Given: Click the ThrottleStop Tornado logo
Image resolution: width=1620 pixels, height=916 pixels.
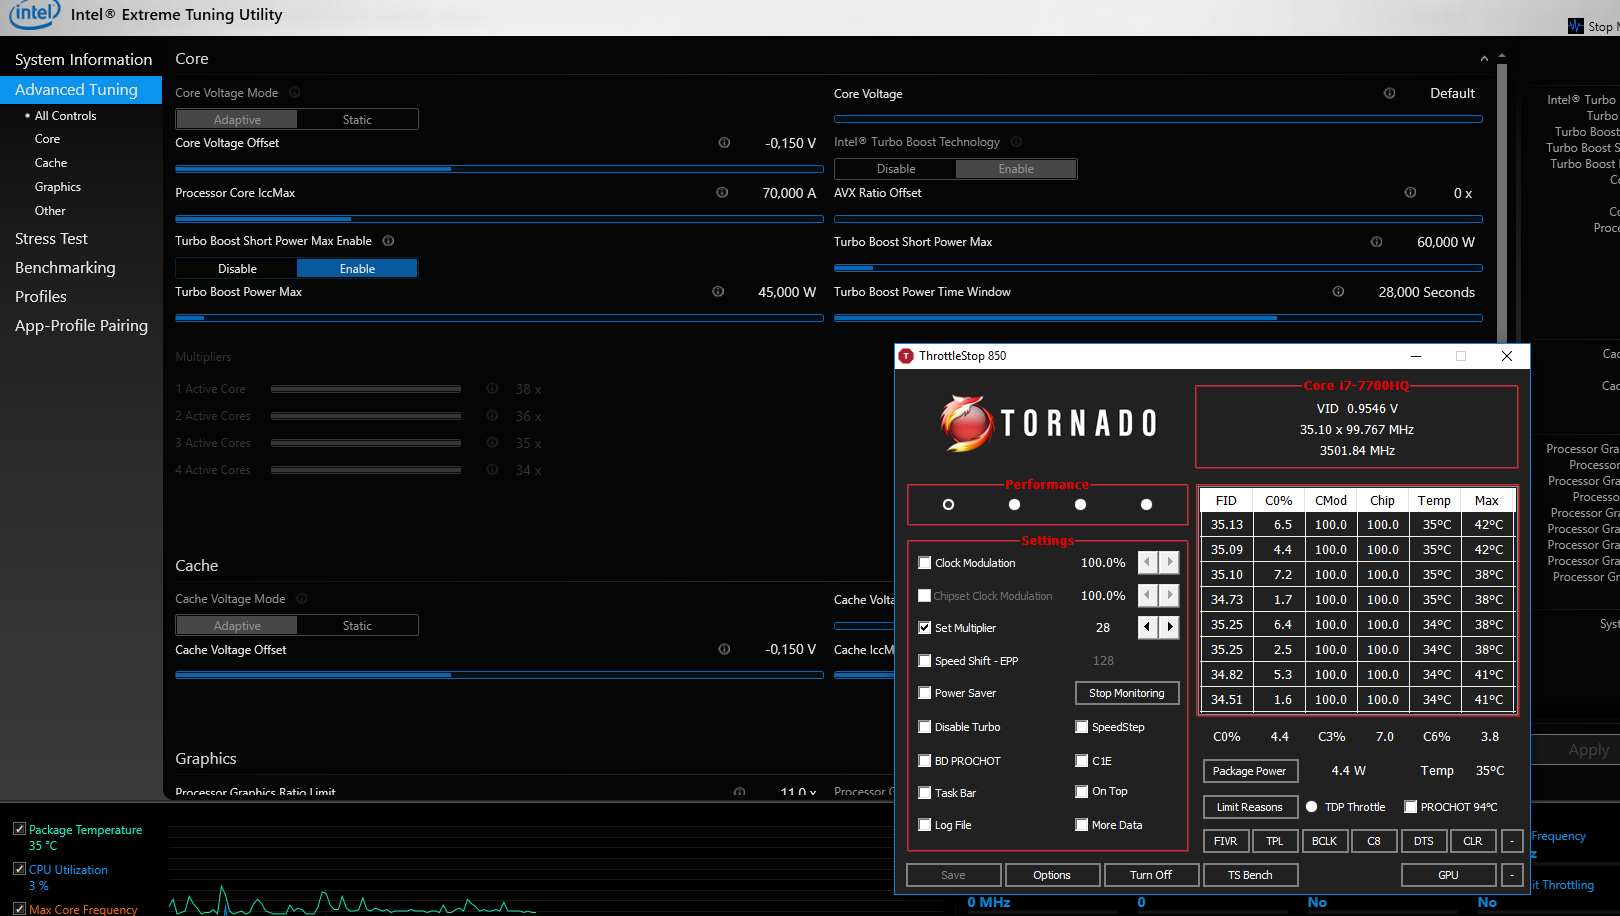Looking at the screenshot, I should (1049, 423).
